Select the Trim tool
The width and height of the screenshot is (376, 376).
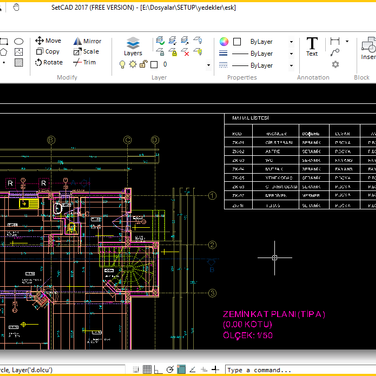coord(85,62)
